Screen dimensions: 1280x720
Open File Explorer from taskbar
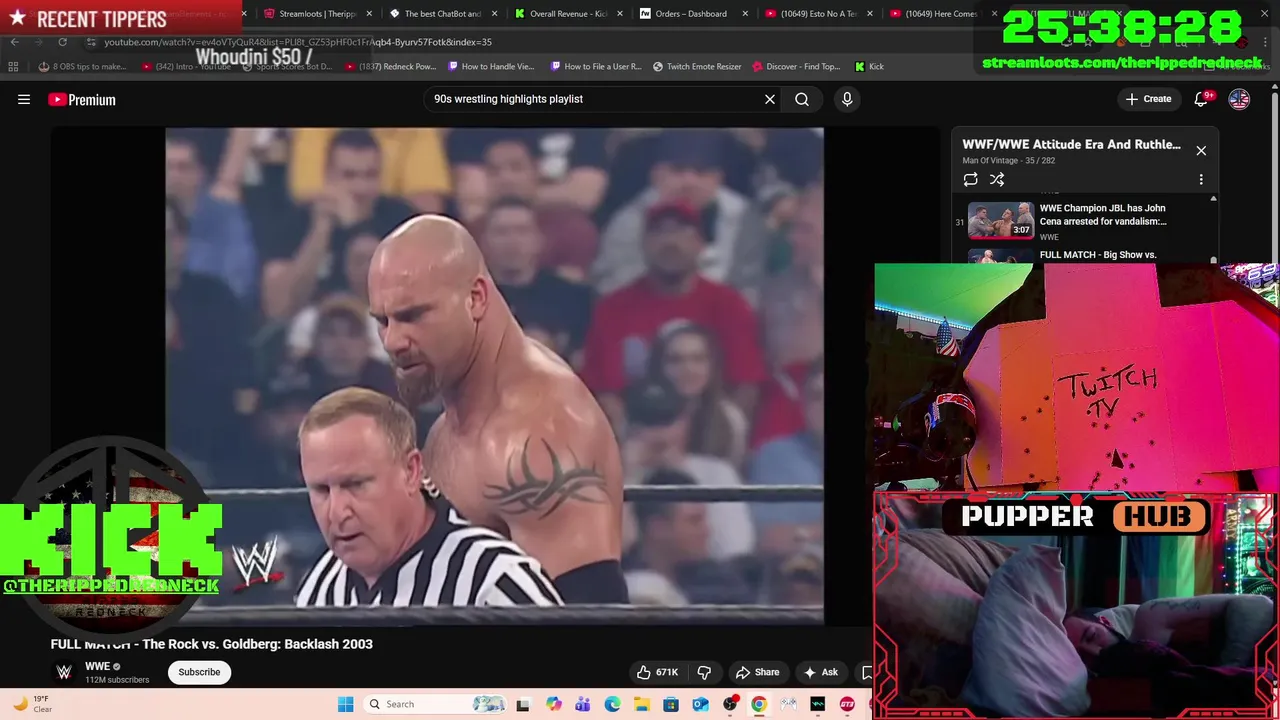point(641,704)
